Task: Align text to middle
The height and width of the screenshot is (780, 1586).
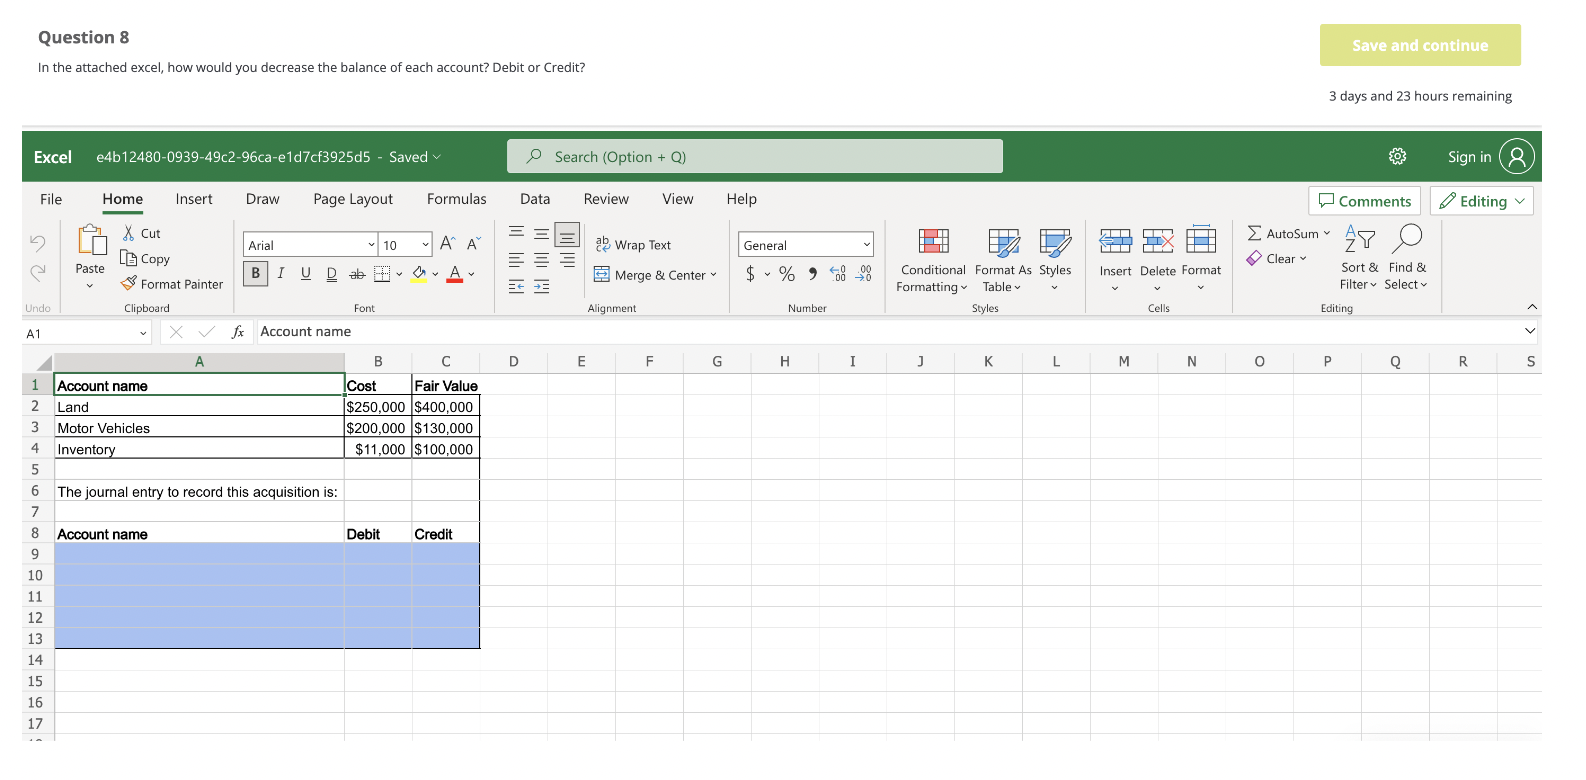Action: click(541, 233)
